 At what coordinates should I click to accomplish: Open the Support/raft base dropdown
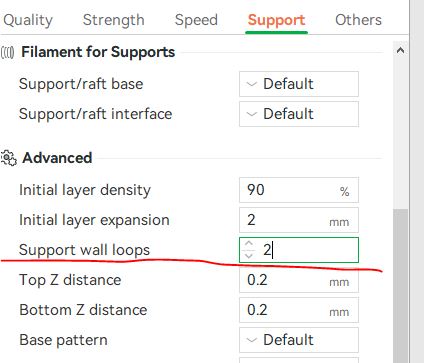pos(299,84)
